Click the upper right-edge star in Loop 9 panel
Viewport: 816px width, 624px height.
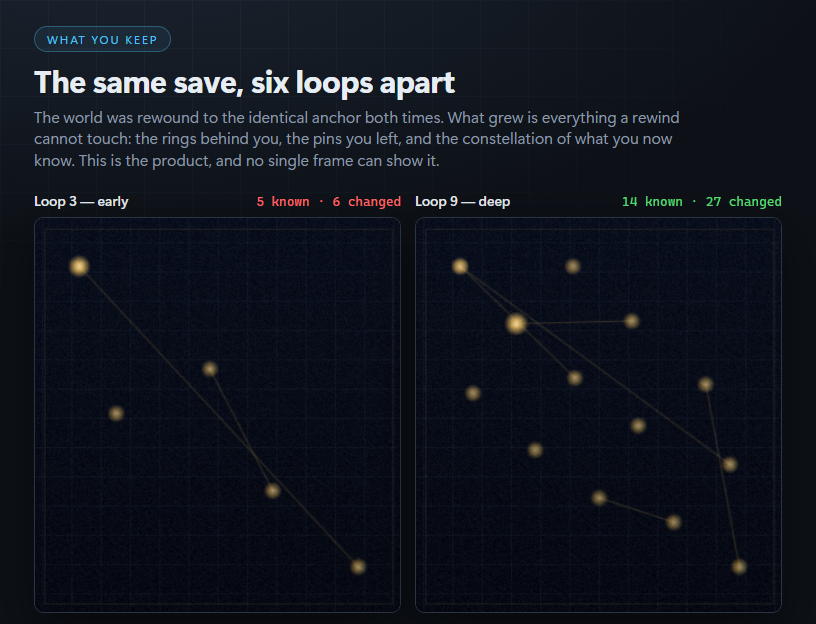pyautogui.click(x=706, y=385)
